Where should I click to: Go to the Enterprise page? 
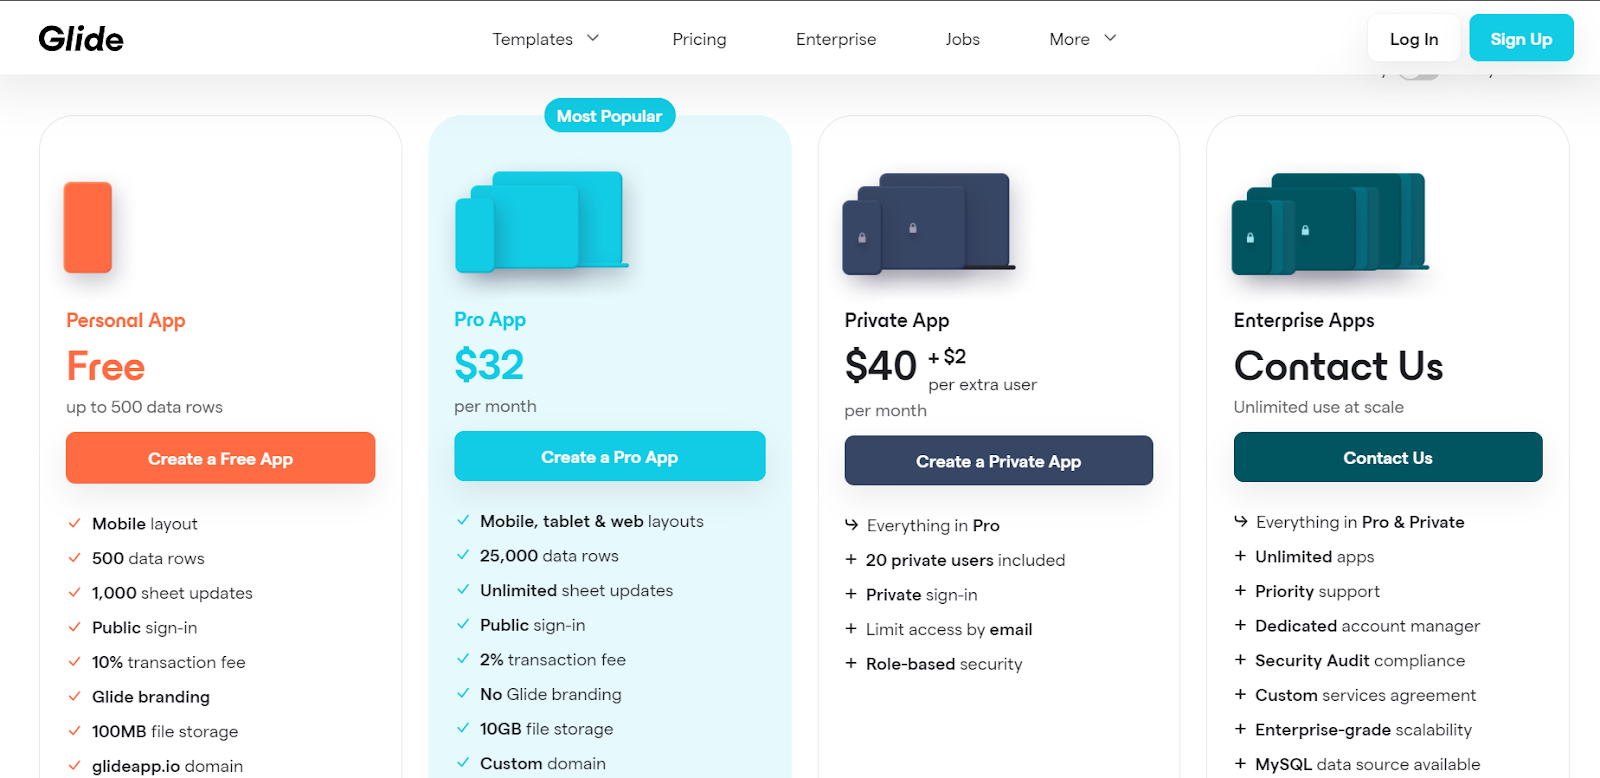tap(836, 39)
